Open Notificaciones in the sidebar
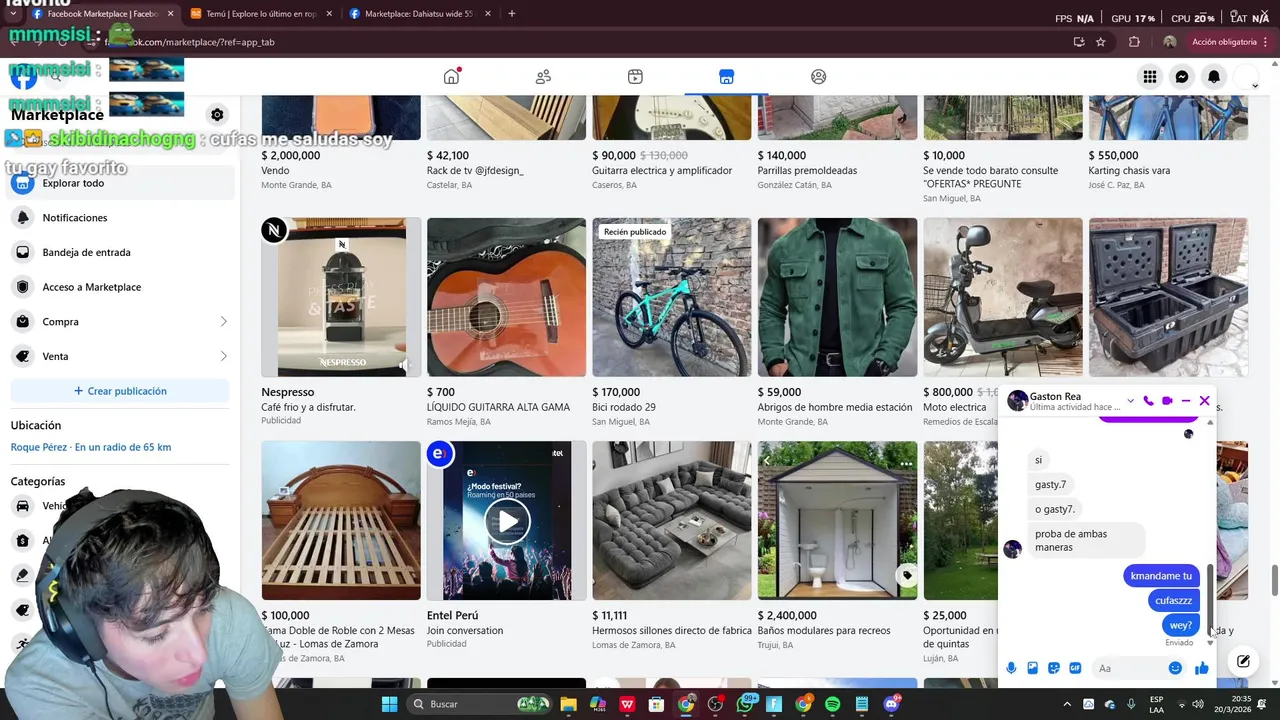Image resolution: width=1280 pixels, height=720 pixels. (120, 218)
